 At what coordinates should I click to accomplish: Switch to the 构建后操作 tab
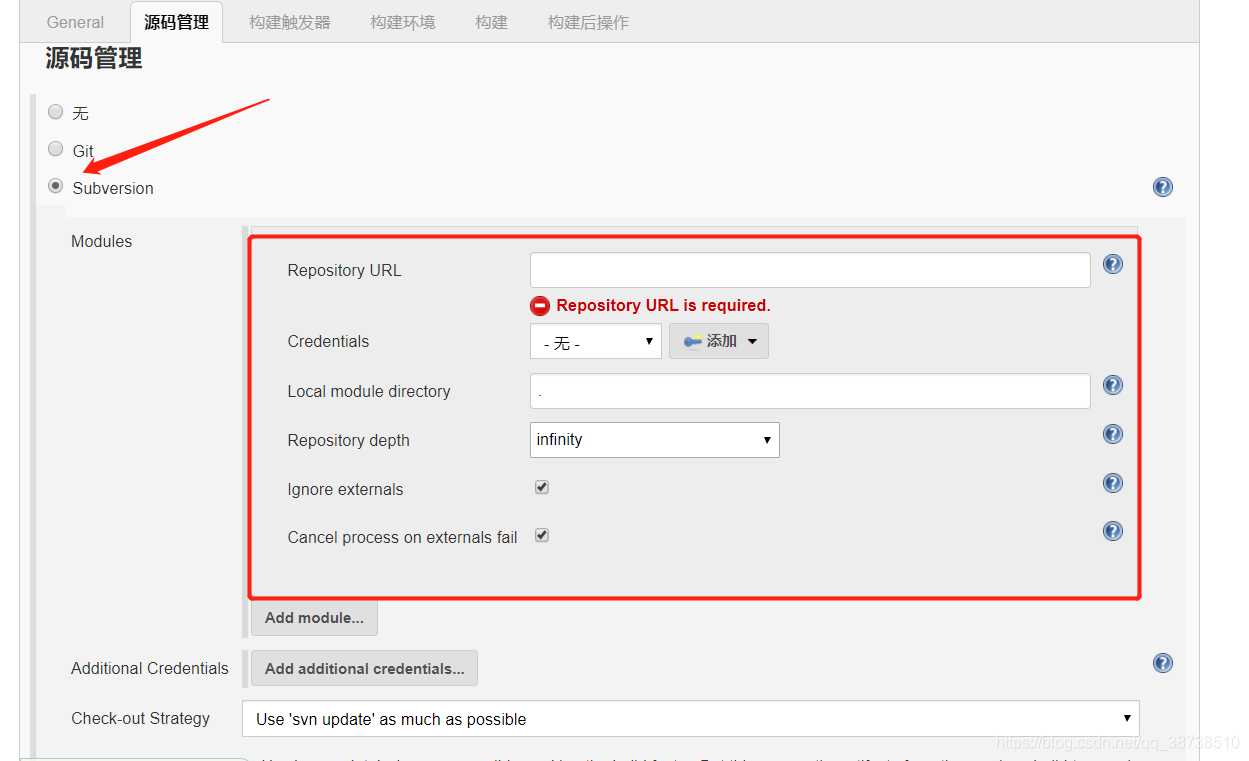[589, 22]
